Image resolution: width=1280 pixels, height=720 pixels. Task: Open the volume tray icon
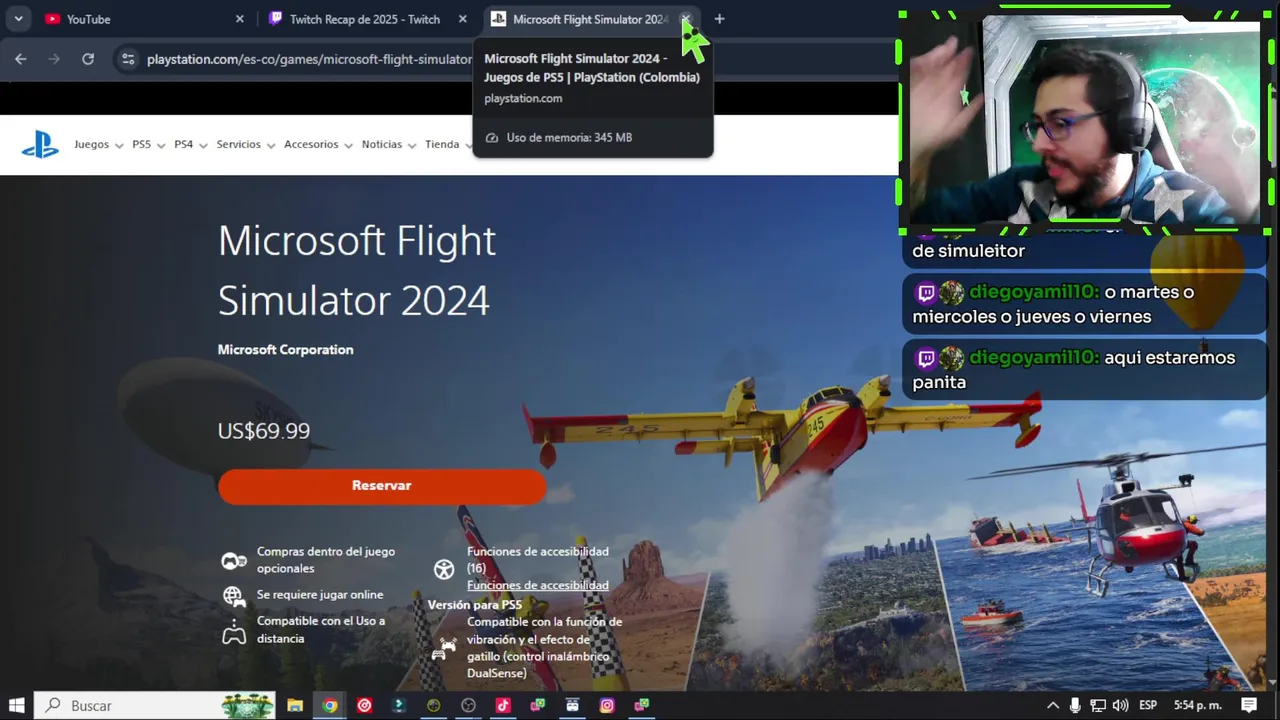coord(1120,705)
